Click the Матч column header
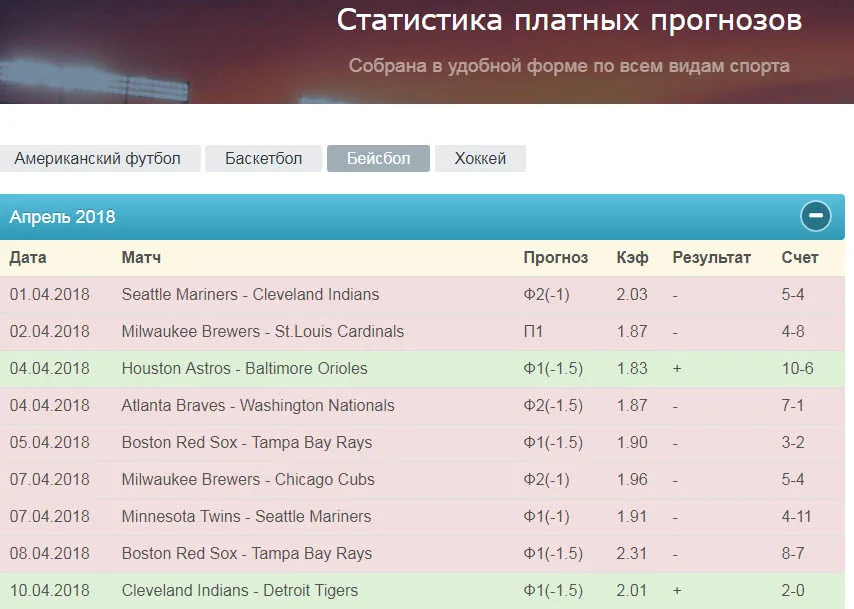This screenshot has width=854, height=609. coord(141,257)
